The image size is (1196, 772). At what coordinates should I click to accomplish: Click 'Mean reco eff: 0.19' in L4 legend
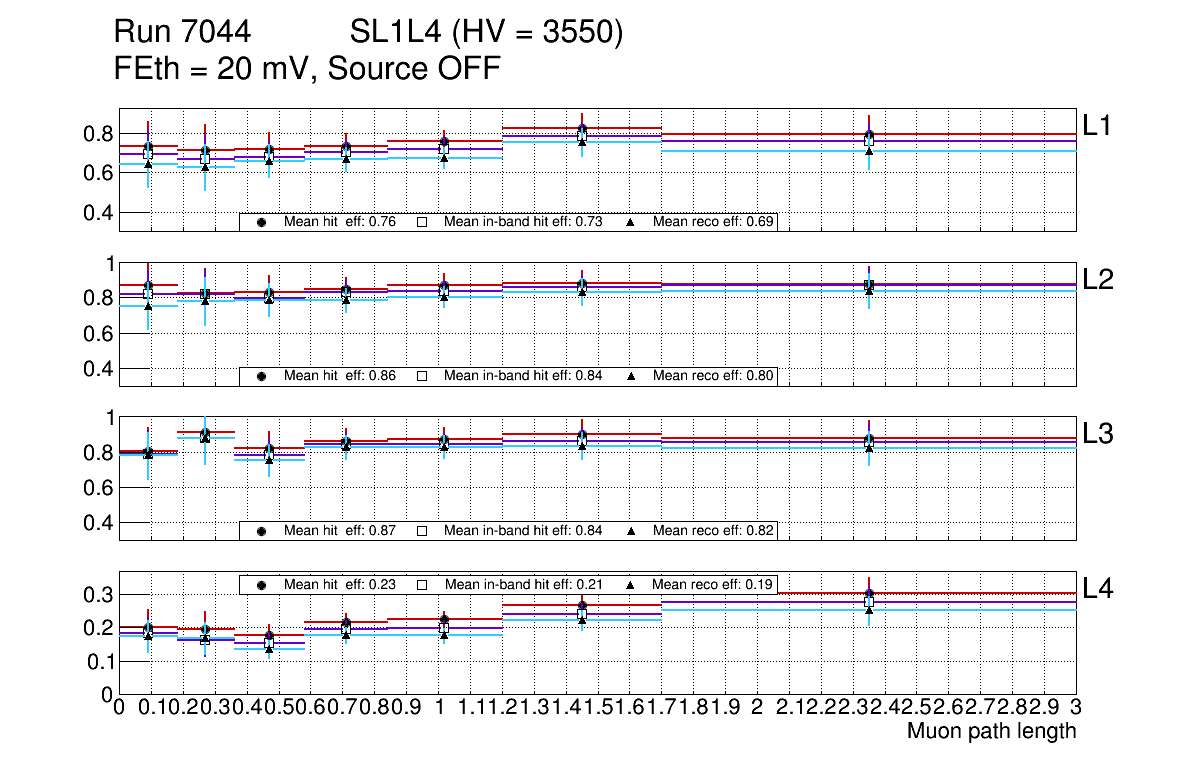714,584
